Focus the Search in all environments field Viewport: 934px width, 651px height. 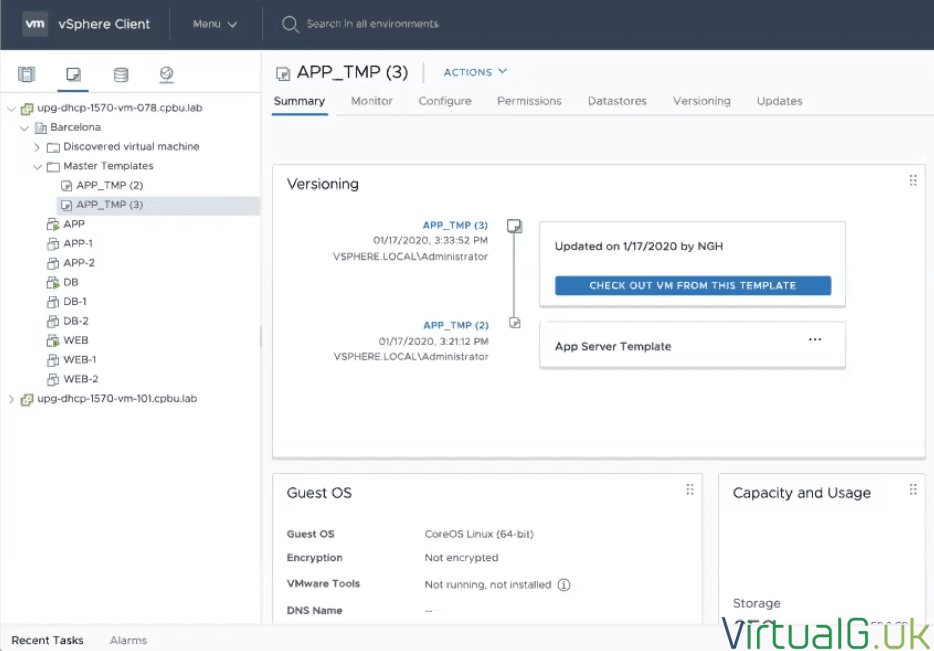click(x=372, y=24)
